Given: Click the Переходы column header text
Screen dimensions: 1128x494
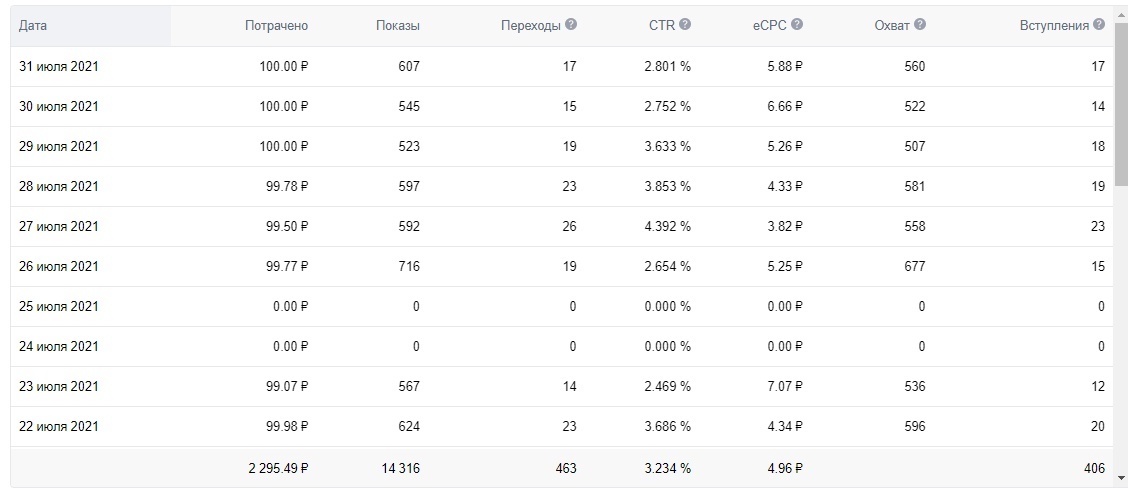Looking at the screenshot, I should [530, 26].
